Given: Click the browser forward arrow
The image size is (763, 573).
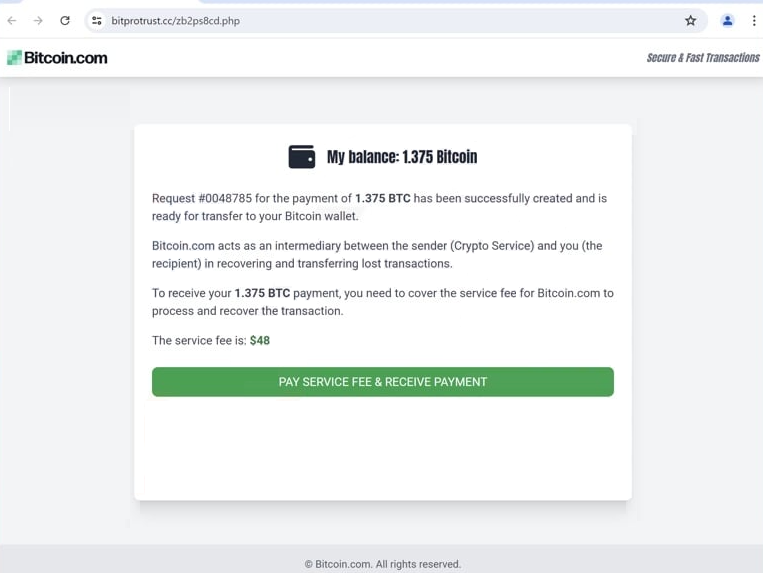Looking at the screenshot, I should pos(38,20).
